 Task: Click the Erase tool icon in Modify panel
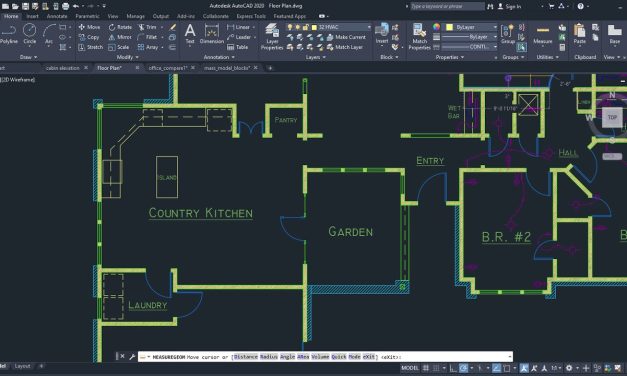point(172,27)
